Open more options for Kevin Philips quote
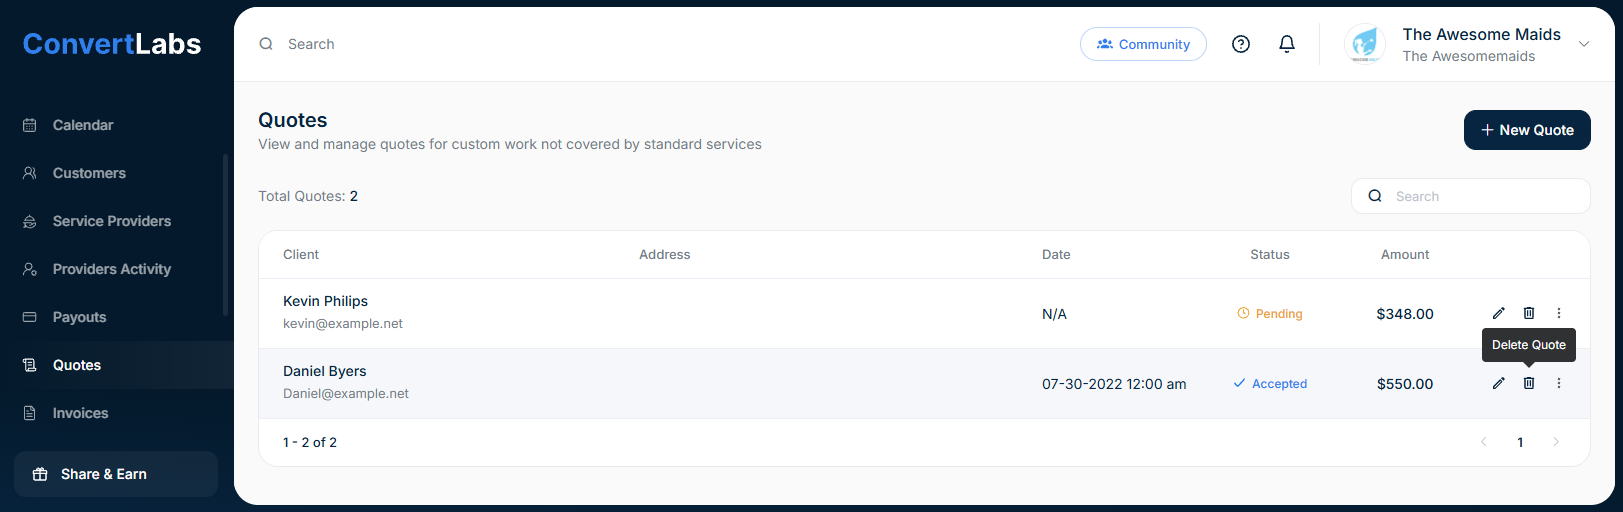Image resolution: width=1623 pixels, height=512 pixels. click(1559, 313)
